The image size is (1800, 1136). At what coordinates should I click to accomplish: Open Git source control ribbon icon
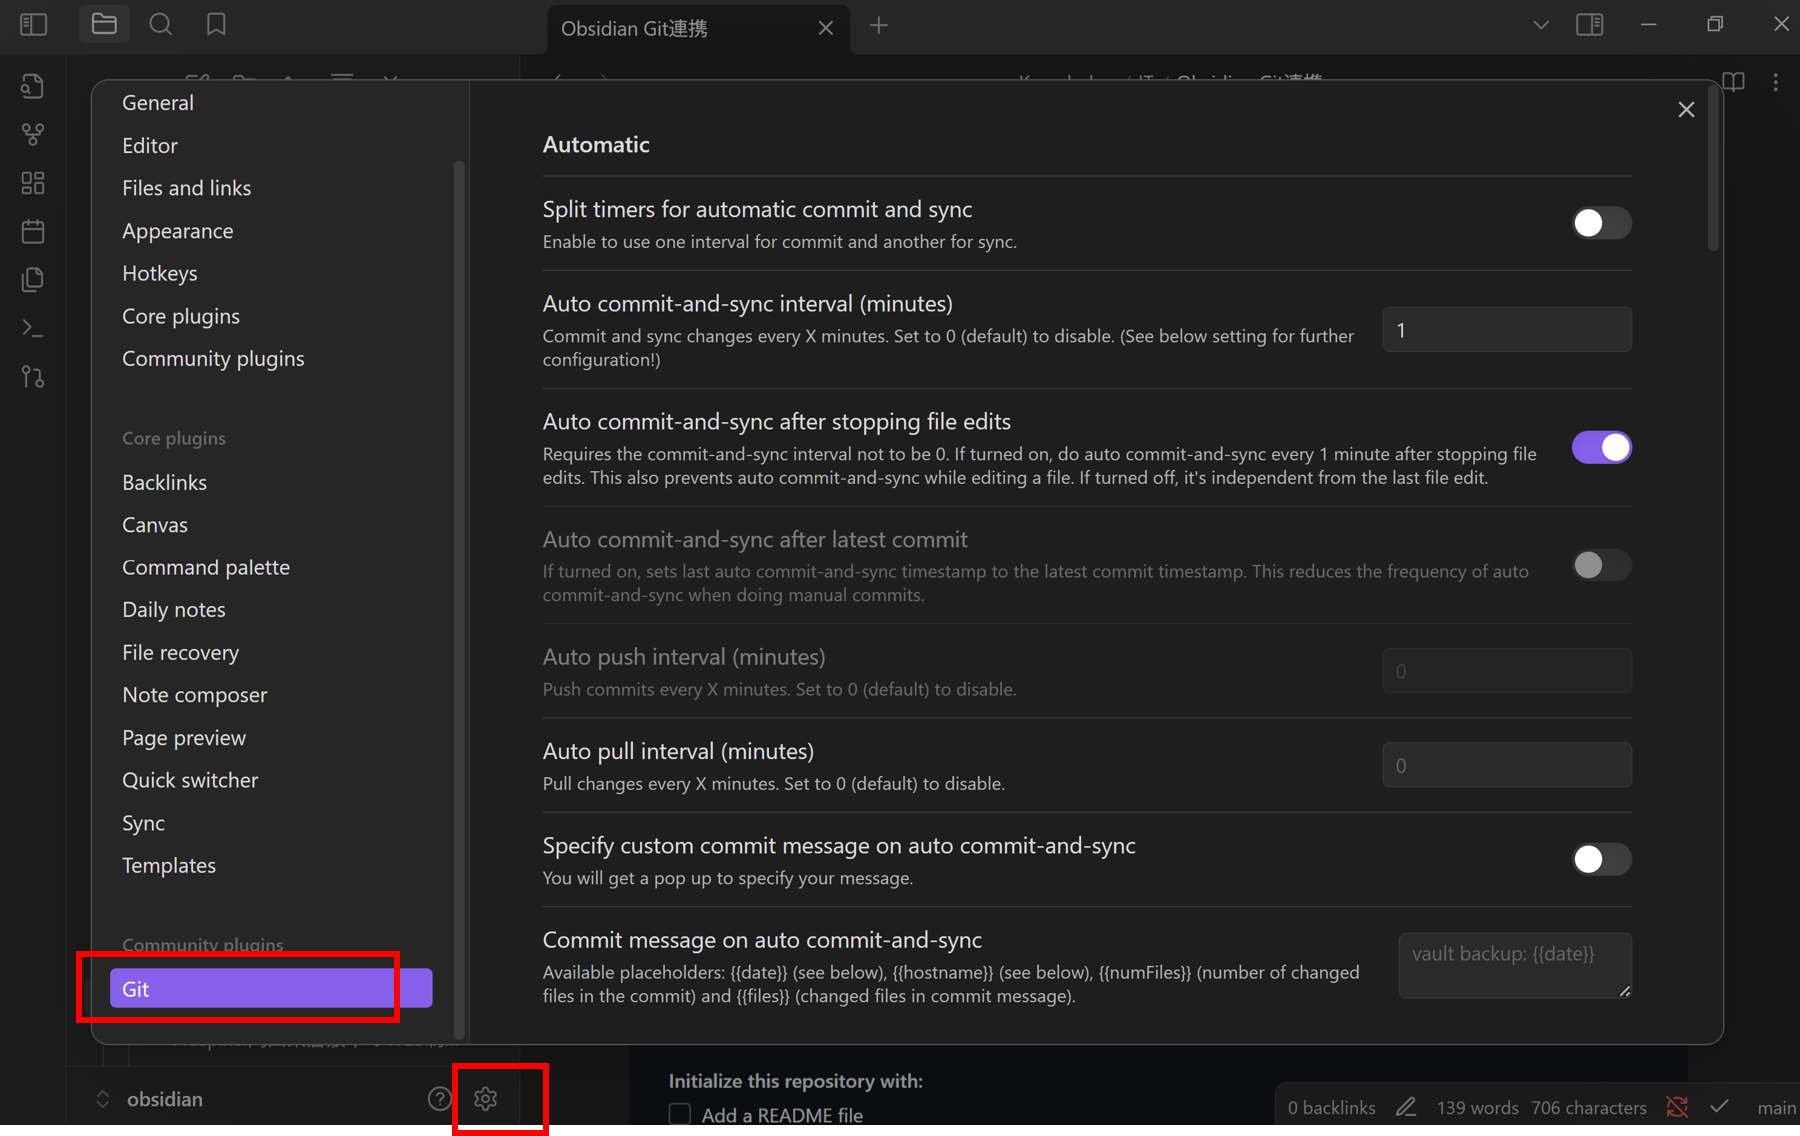pyautogui.click(x=33, y=377)
